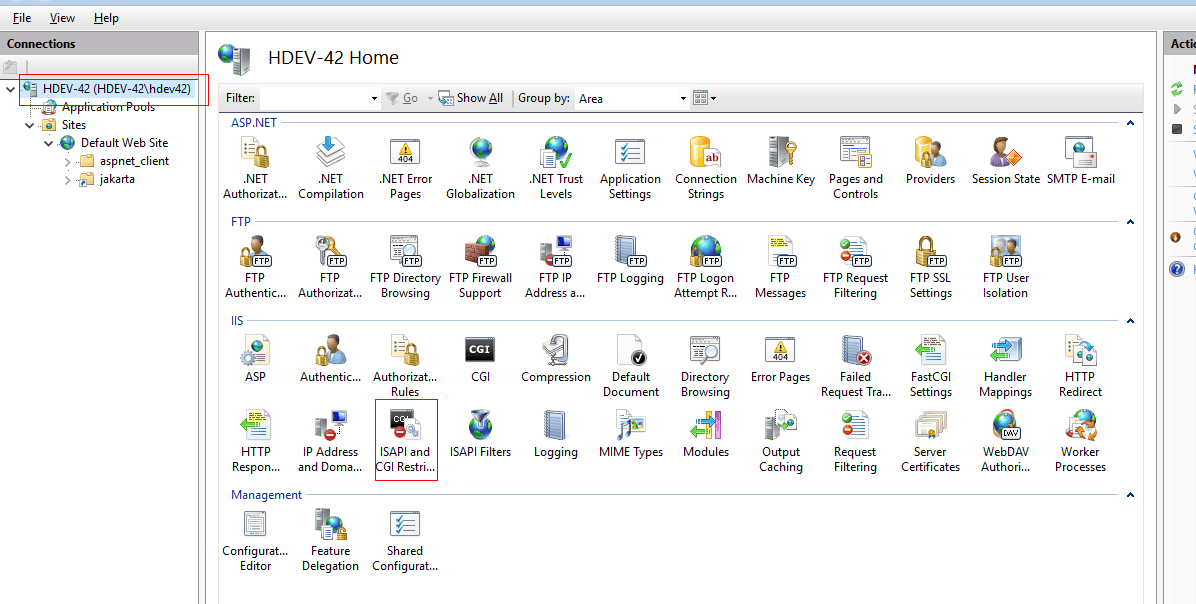This screenshot has height=604, width=1196.
Task: Open the Help menu
Action: coord(107,18)
